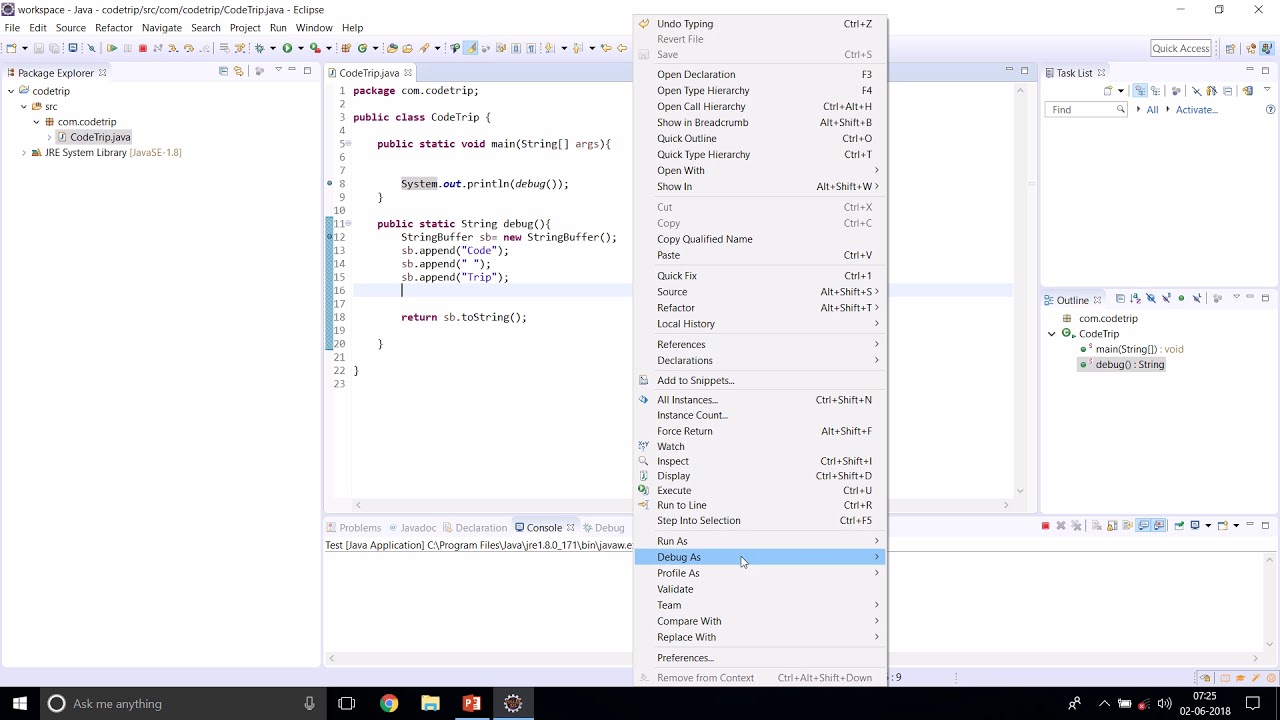
Task: Click the Windows Start button
Action: point(19,703)
